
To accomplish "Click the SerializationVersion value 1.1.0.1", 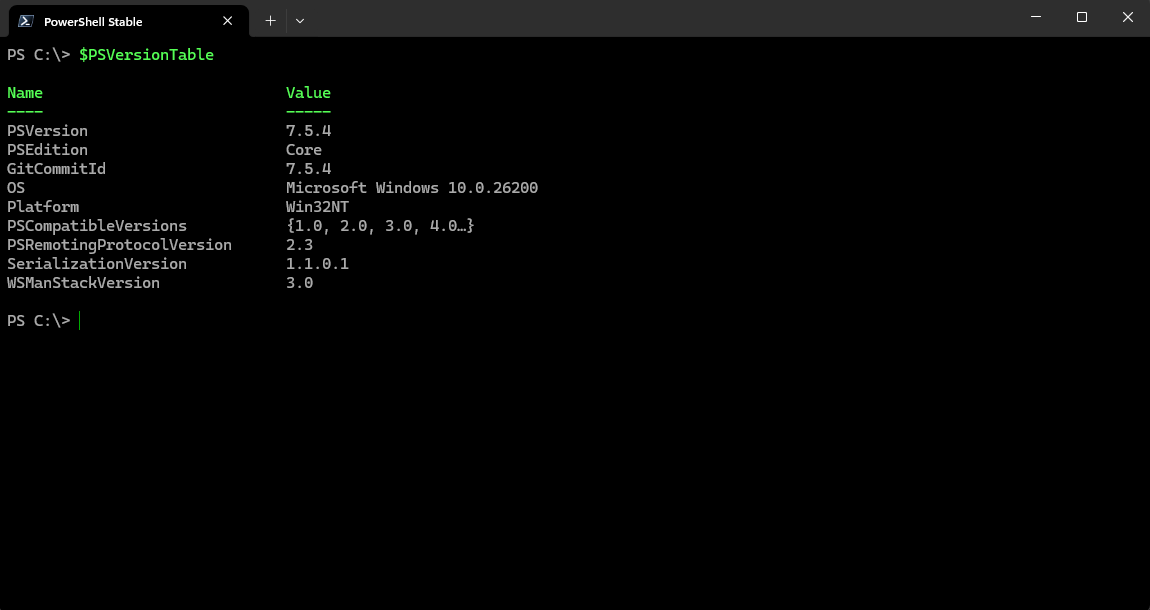I will [x=317, y=263].
